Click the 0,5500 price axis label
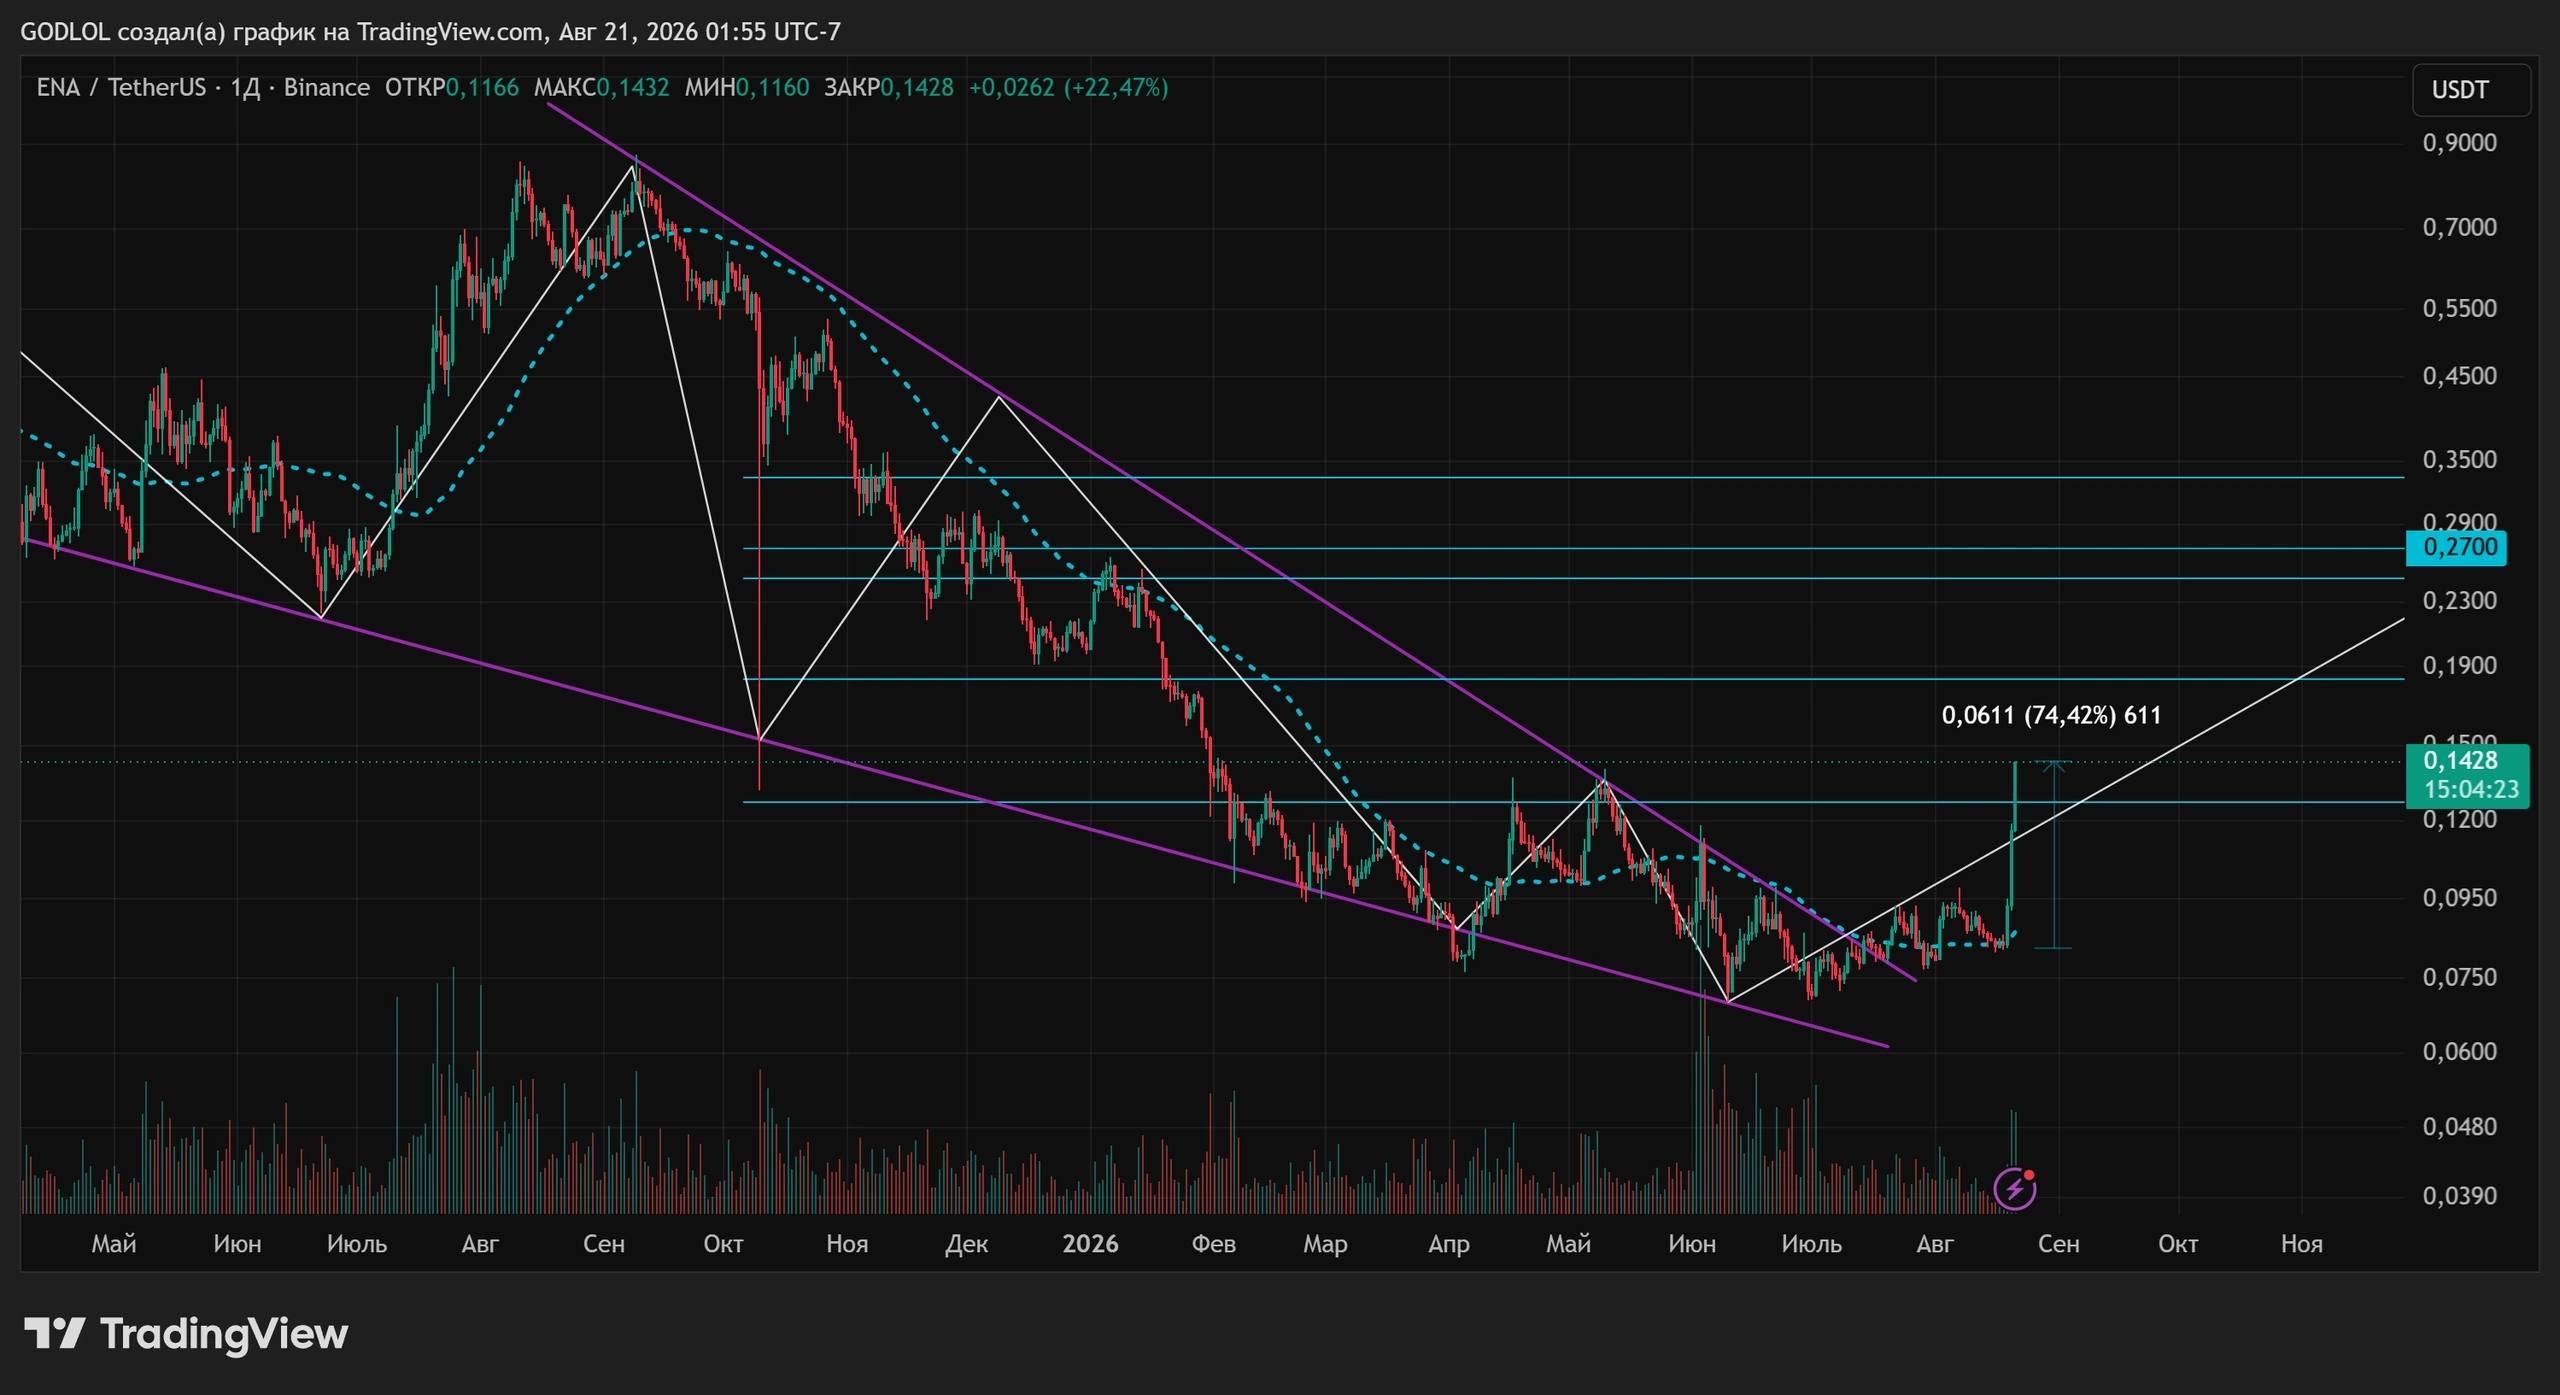Viewport: 2560px width, 1395px height. [x=2459, y=308]
